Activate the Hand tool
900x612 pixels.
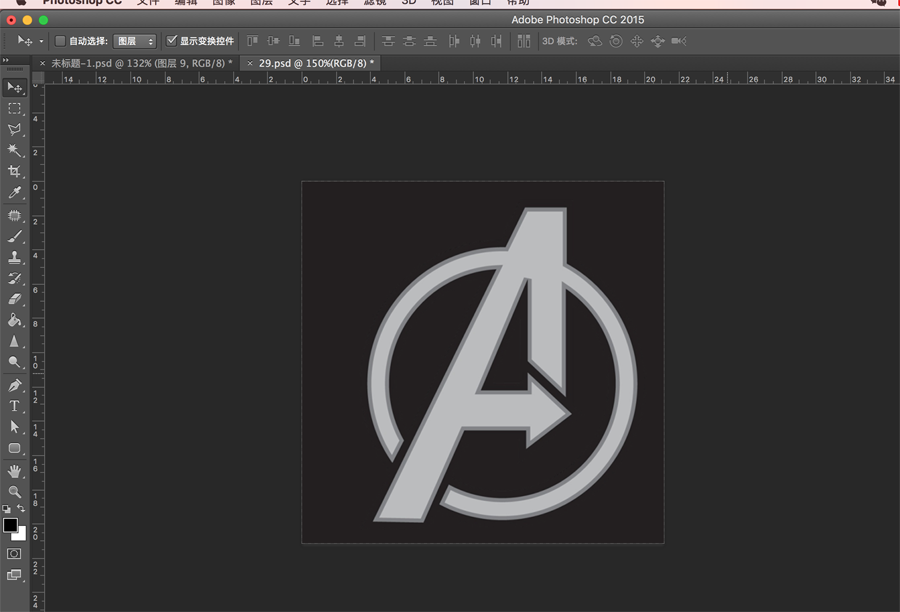pos(14,470)
